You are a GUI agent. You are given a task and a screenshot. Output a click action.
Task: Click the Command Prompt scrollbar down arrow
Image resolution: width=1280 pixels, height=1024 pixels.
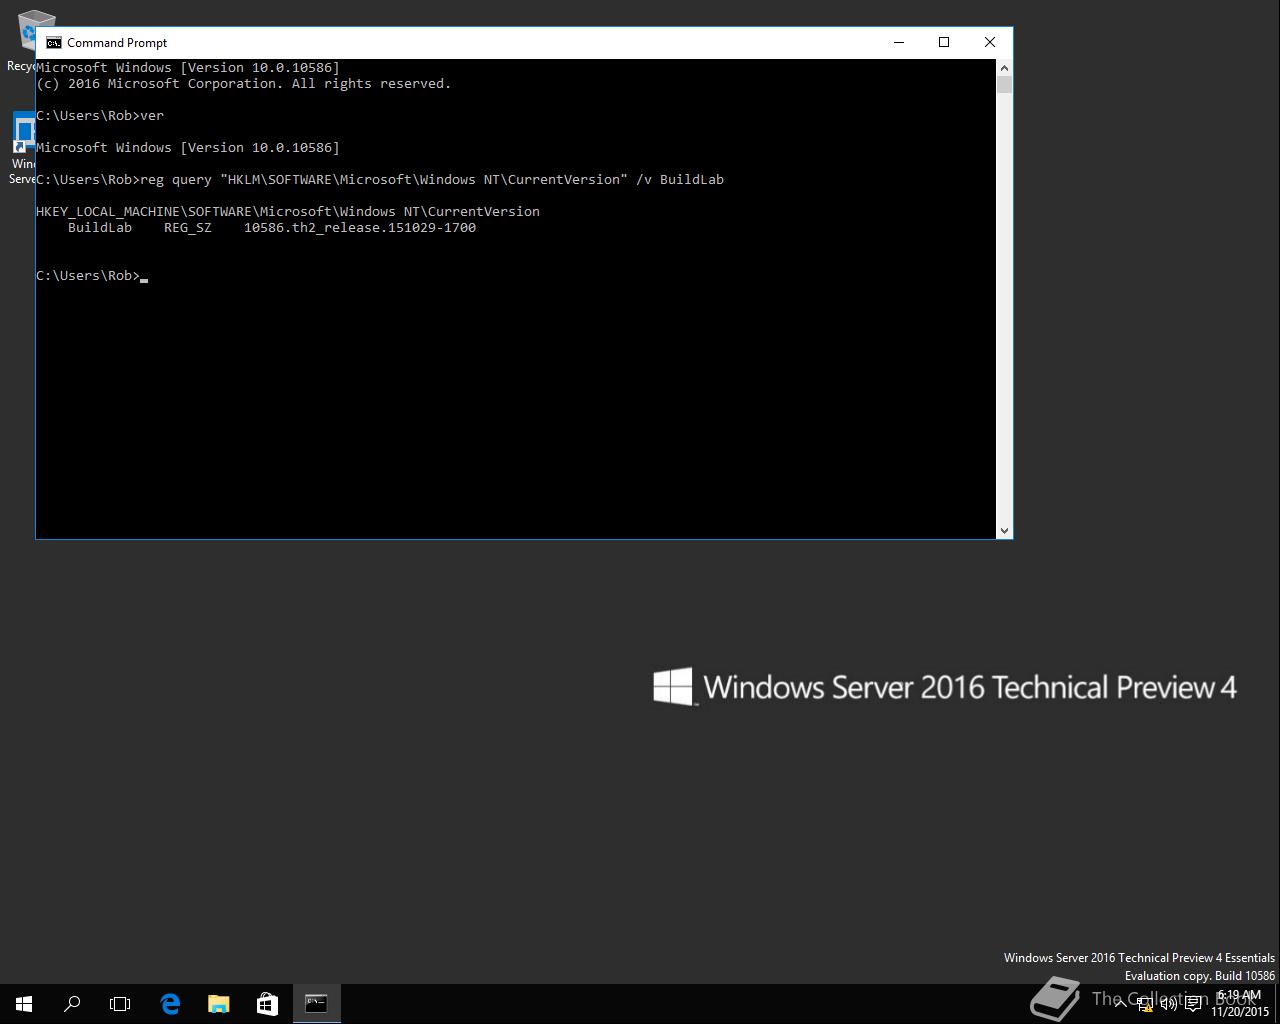(x=1004, y=531)
